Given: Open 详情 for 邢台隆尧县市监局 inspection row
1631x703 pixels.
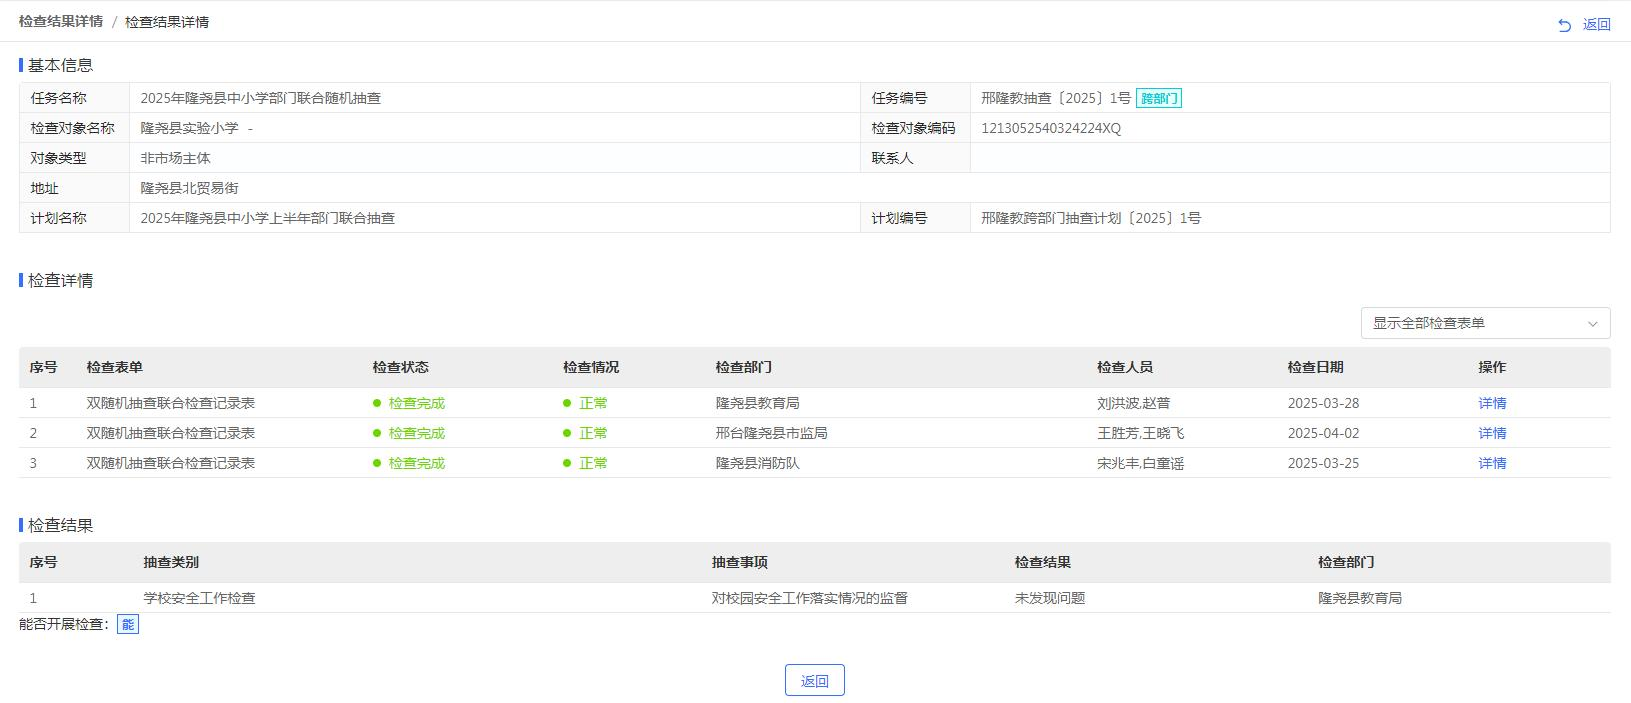Looking at the screenshot, I should click(x=1491, y=433).
